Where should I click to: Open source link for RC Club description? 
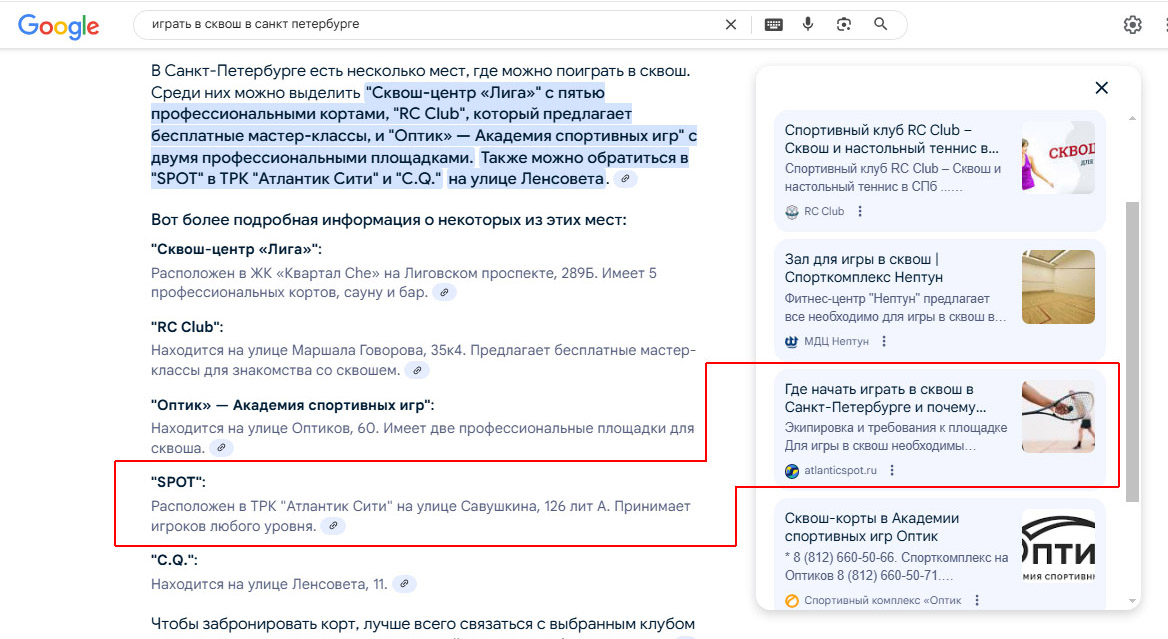pyautogui.click(x=417, y=370)
